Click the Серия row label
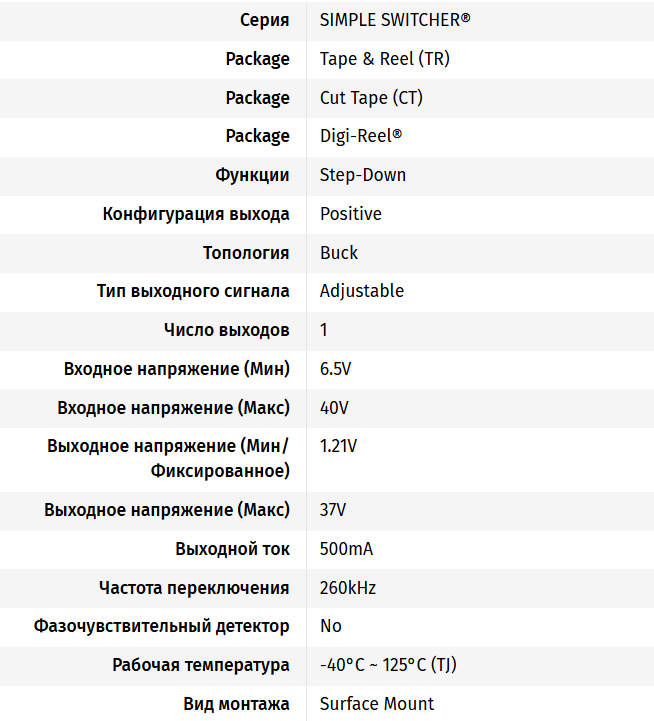Viewport: 654px width, 721px height. tap(265, 20)
